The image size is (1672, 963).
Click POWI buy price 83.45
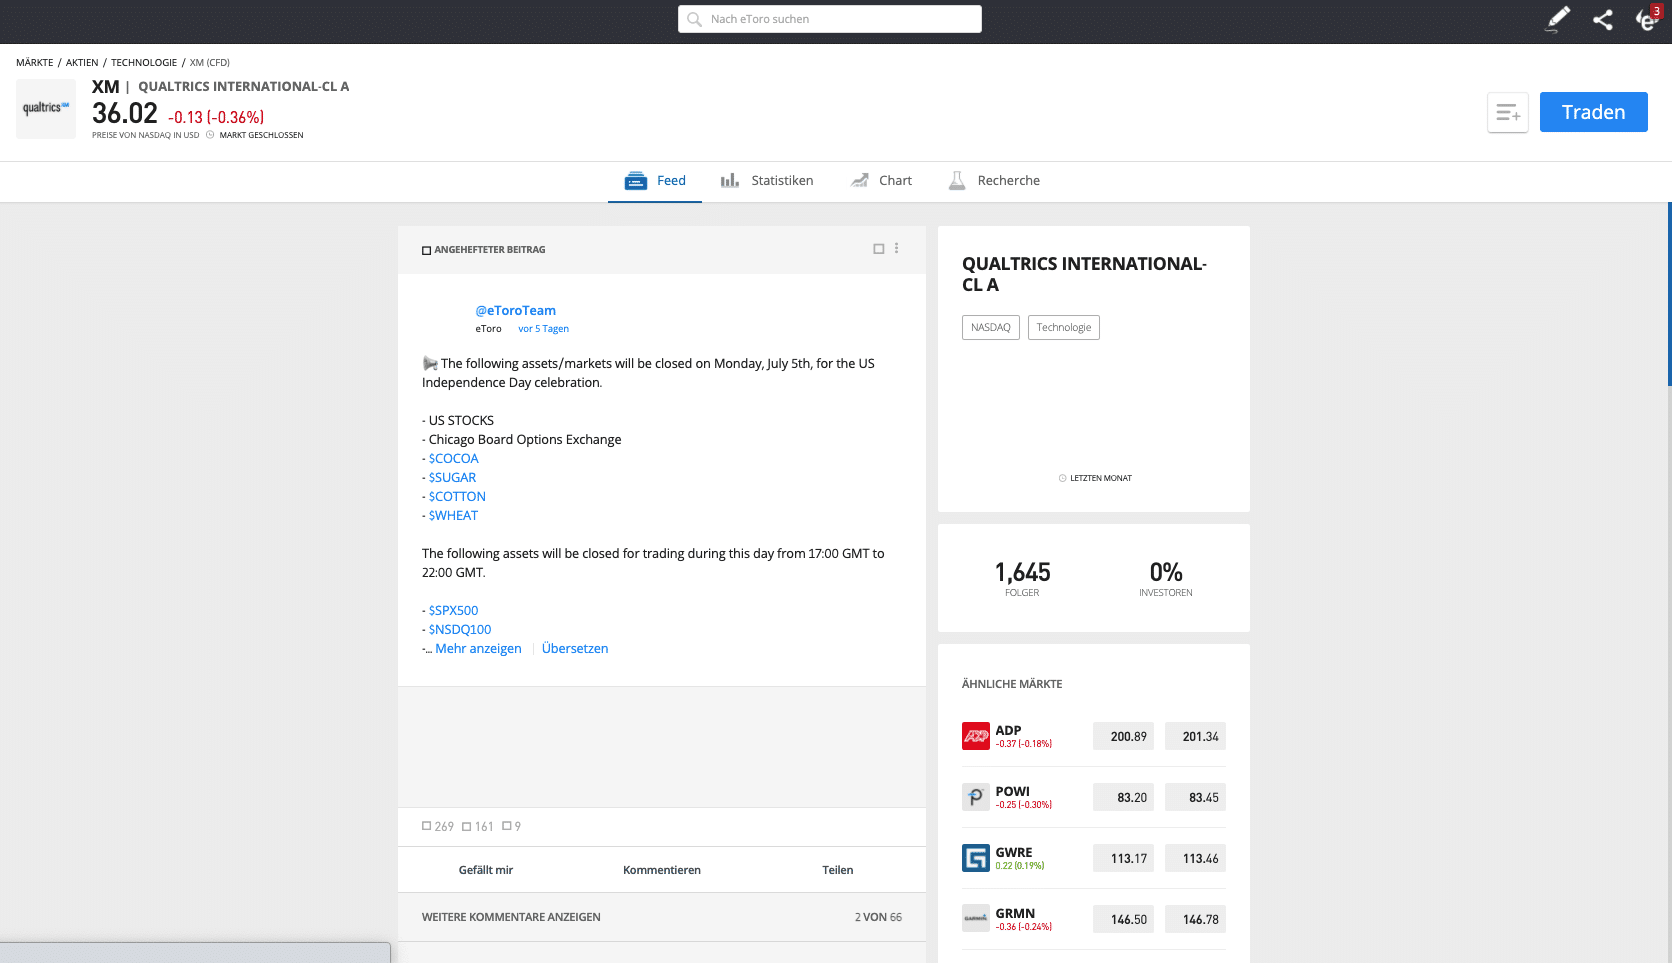click(x=1195, y=797)
